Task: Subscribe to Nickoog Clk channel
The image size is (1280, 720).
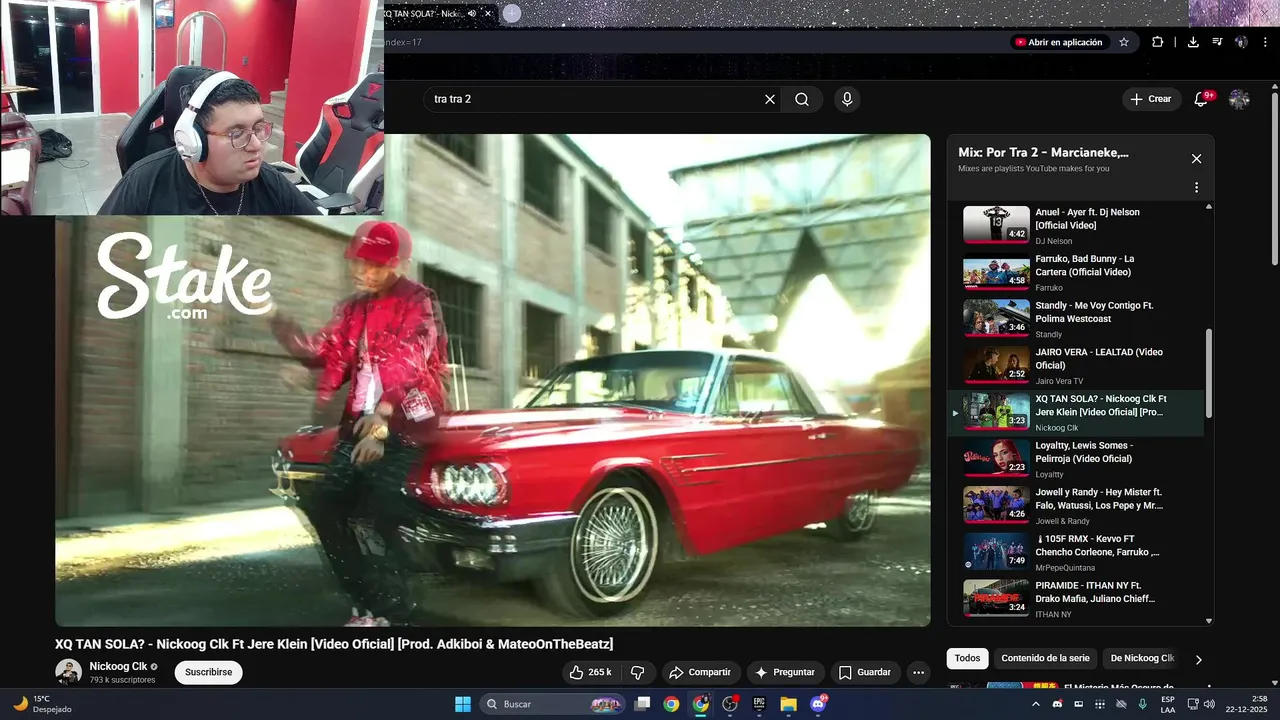Action: [208, 672]
